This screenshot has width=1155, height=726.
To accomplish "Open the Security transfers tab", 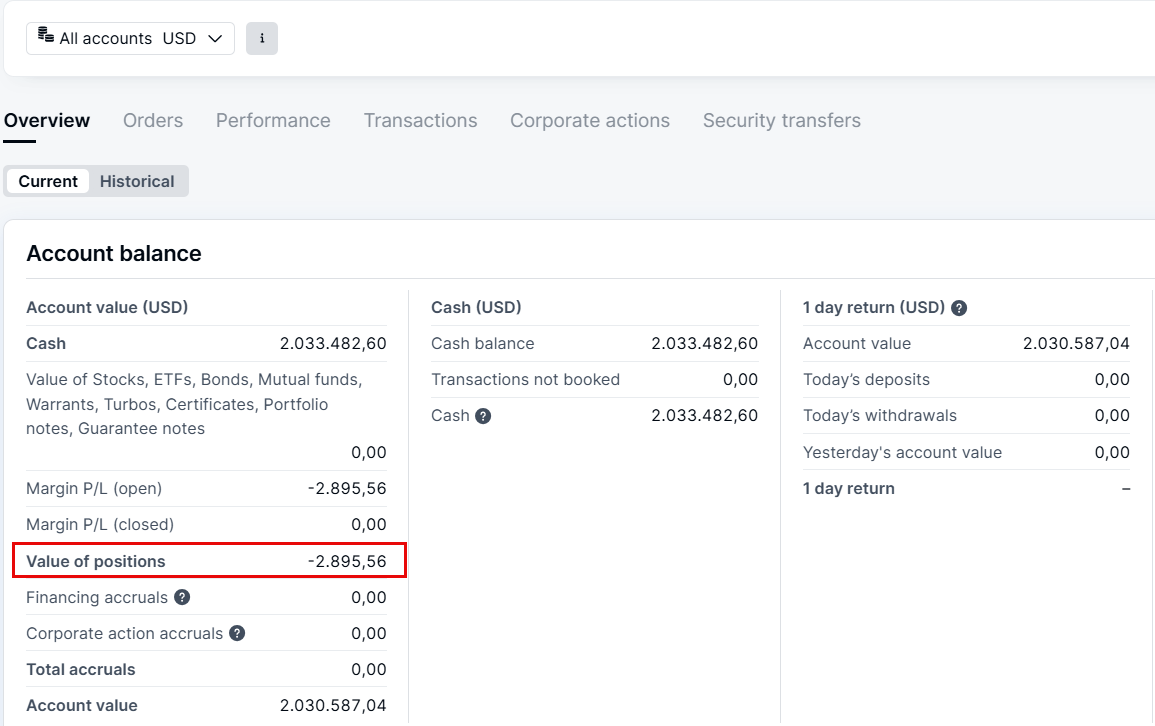I will 781,120.
